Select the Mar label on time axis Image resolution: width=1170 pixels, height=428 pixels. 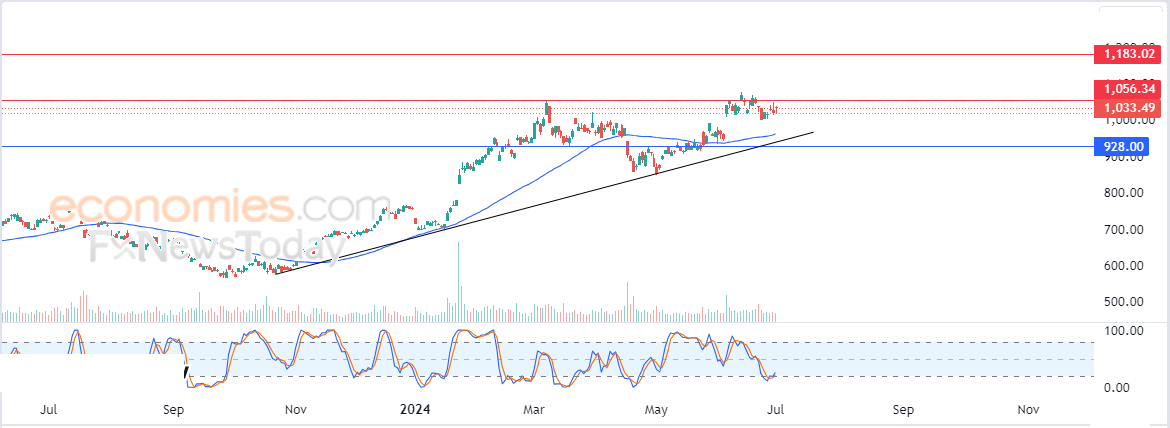[533, 409]
